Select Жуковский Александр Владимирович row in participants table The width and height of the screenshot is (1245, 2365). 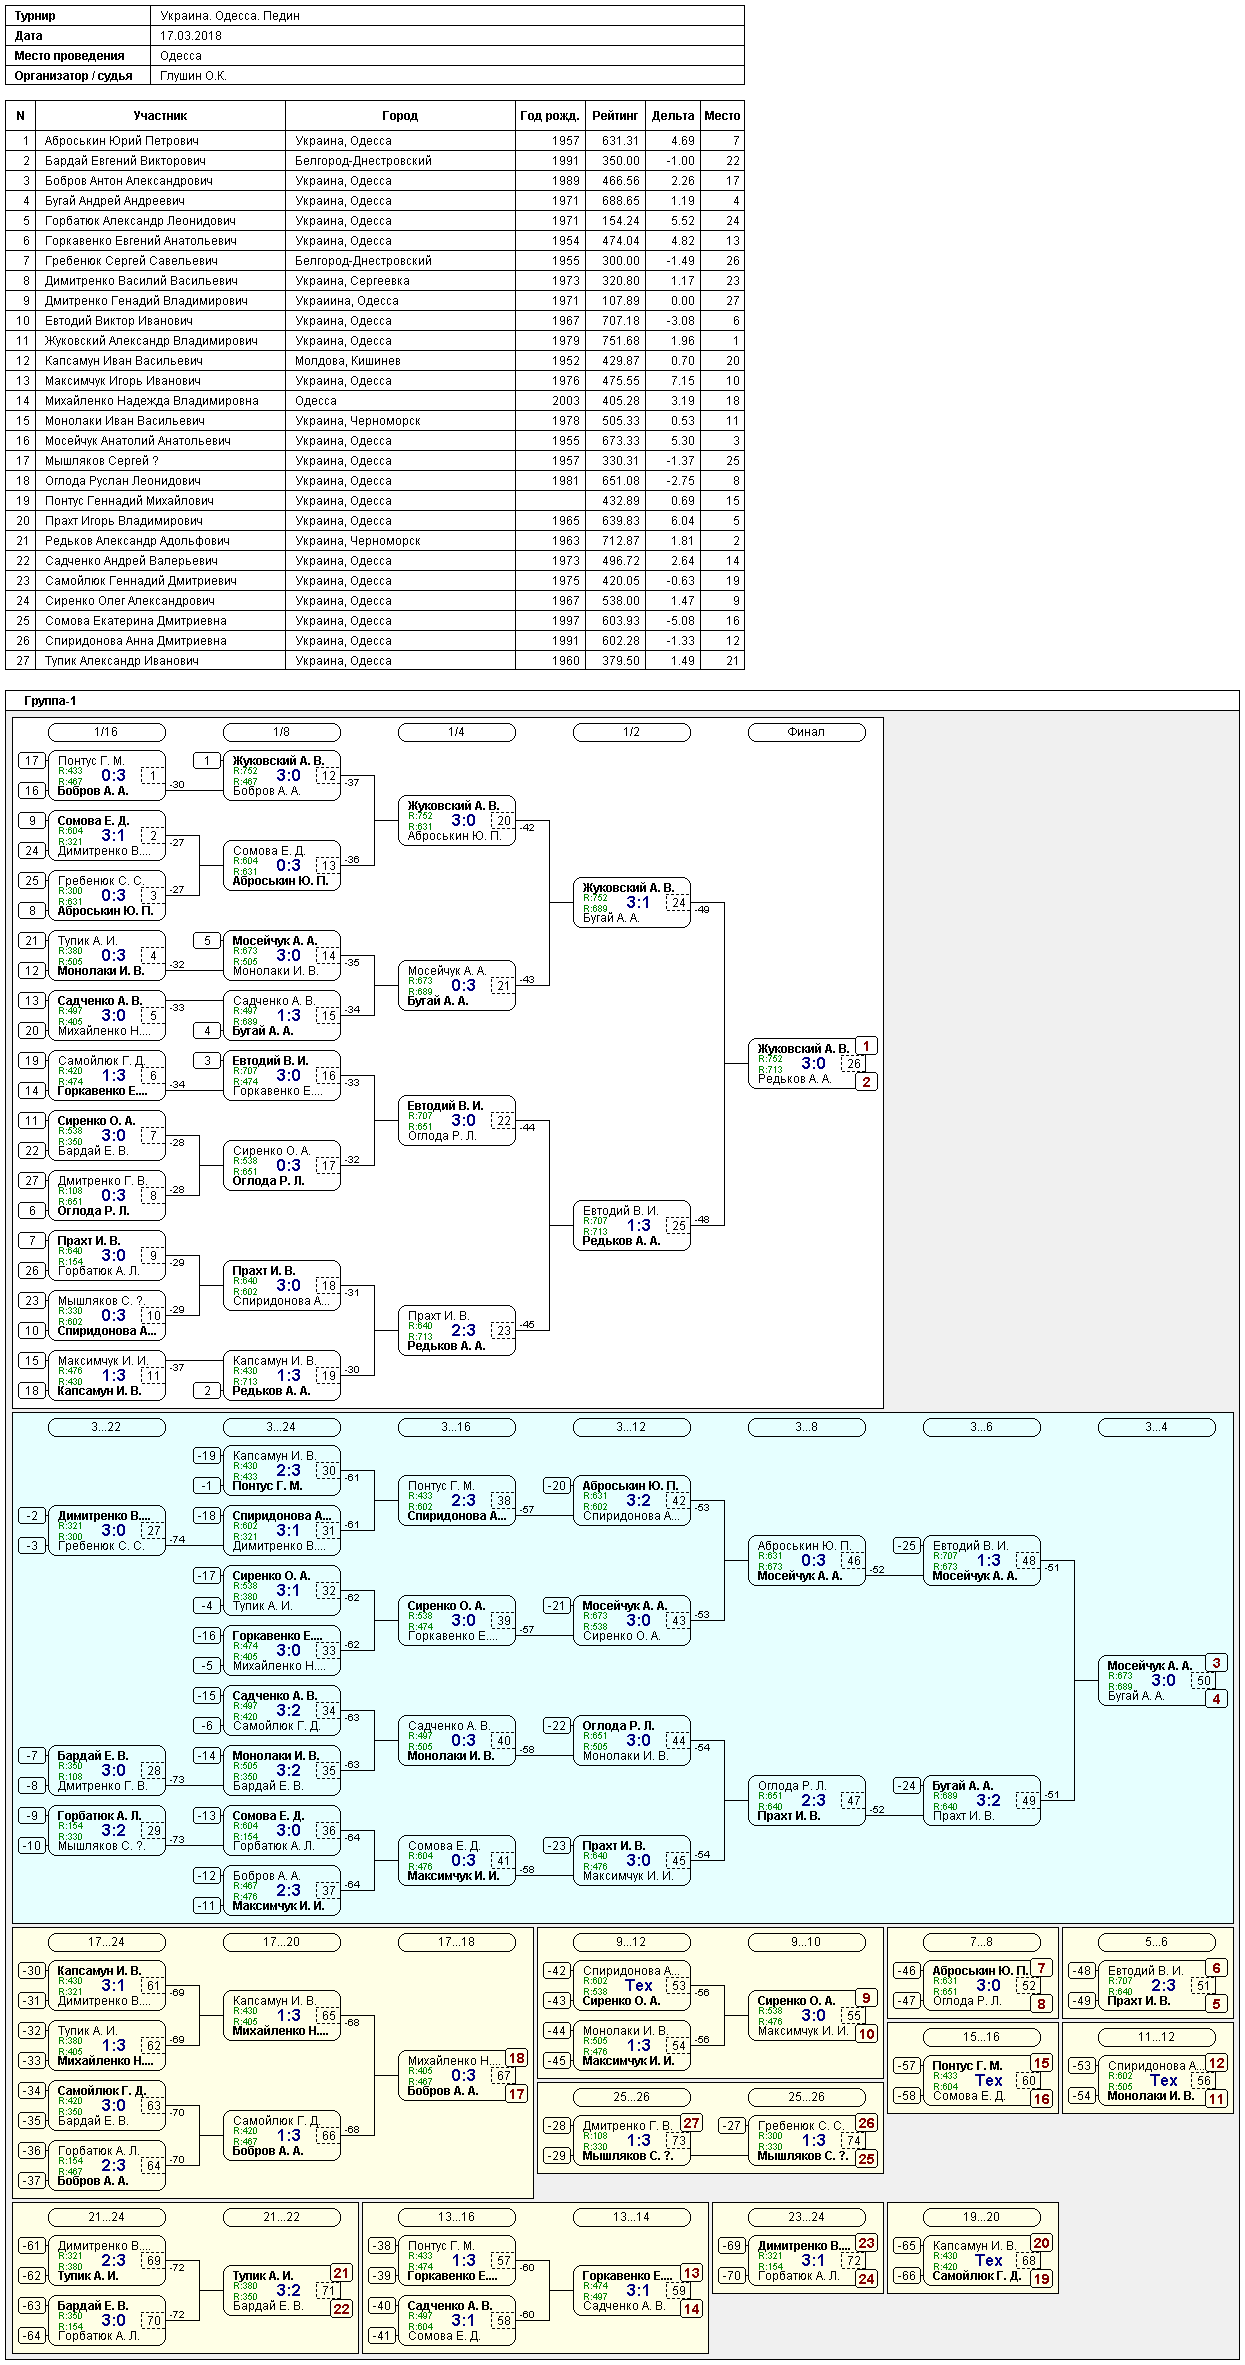tap(375, 341)
